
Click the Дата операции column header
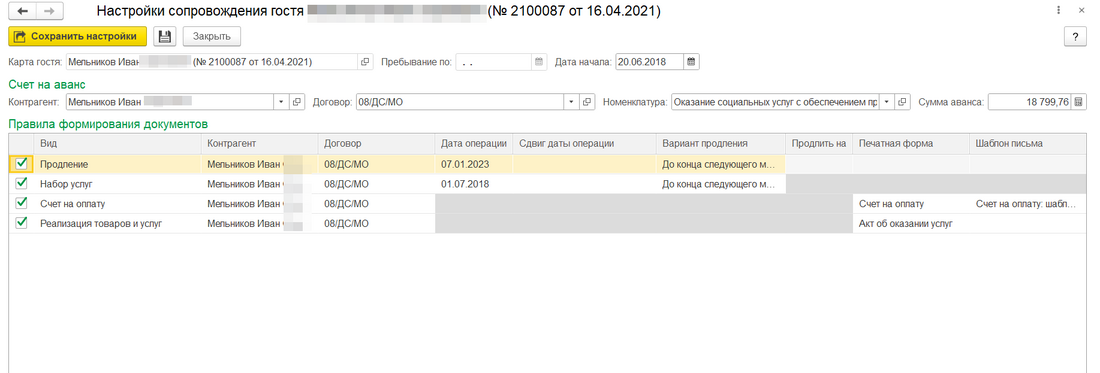474,143
